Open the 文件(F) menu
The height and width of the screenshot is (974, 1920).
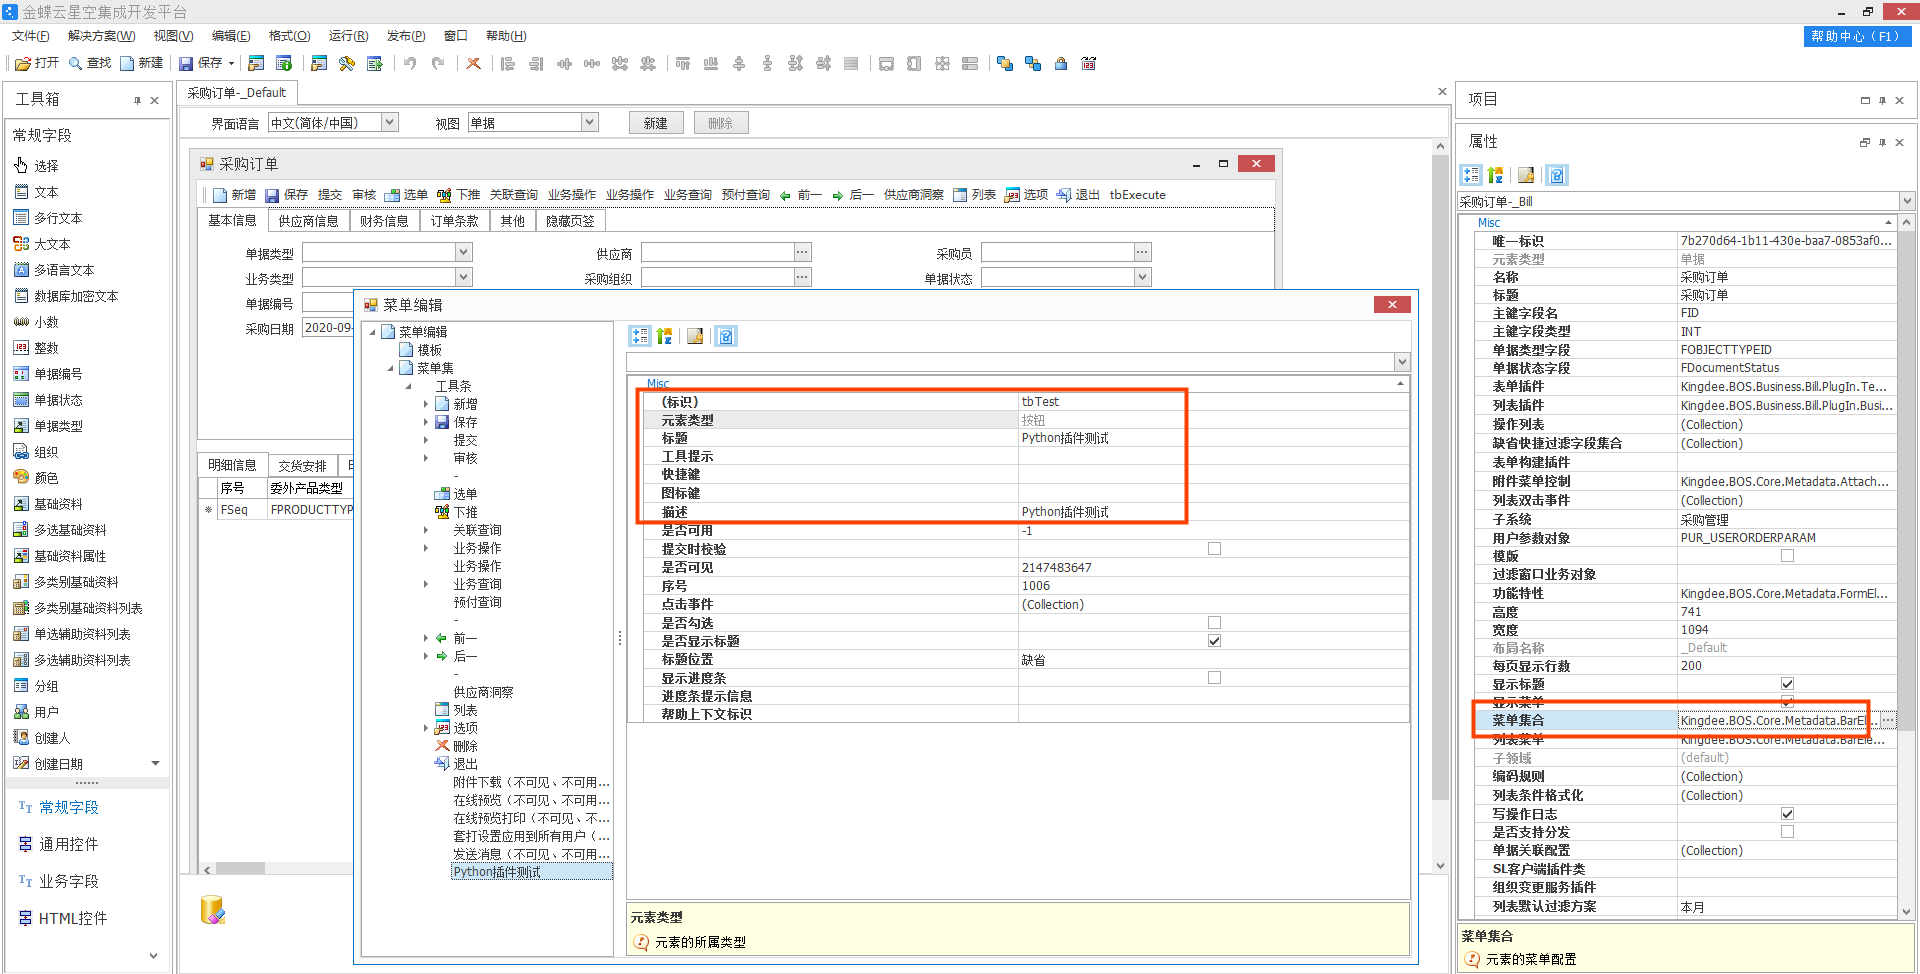(x=31, y=36)
